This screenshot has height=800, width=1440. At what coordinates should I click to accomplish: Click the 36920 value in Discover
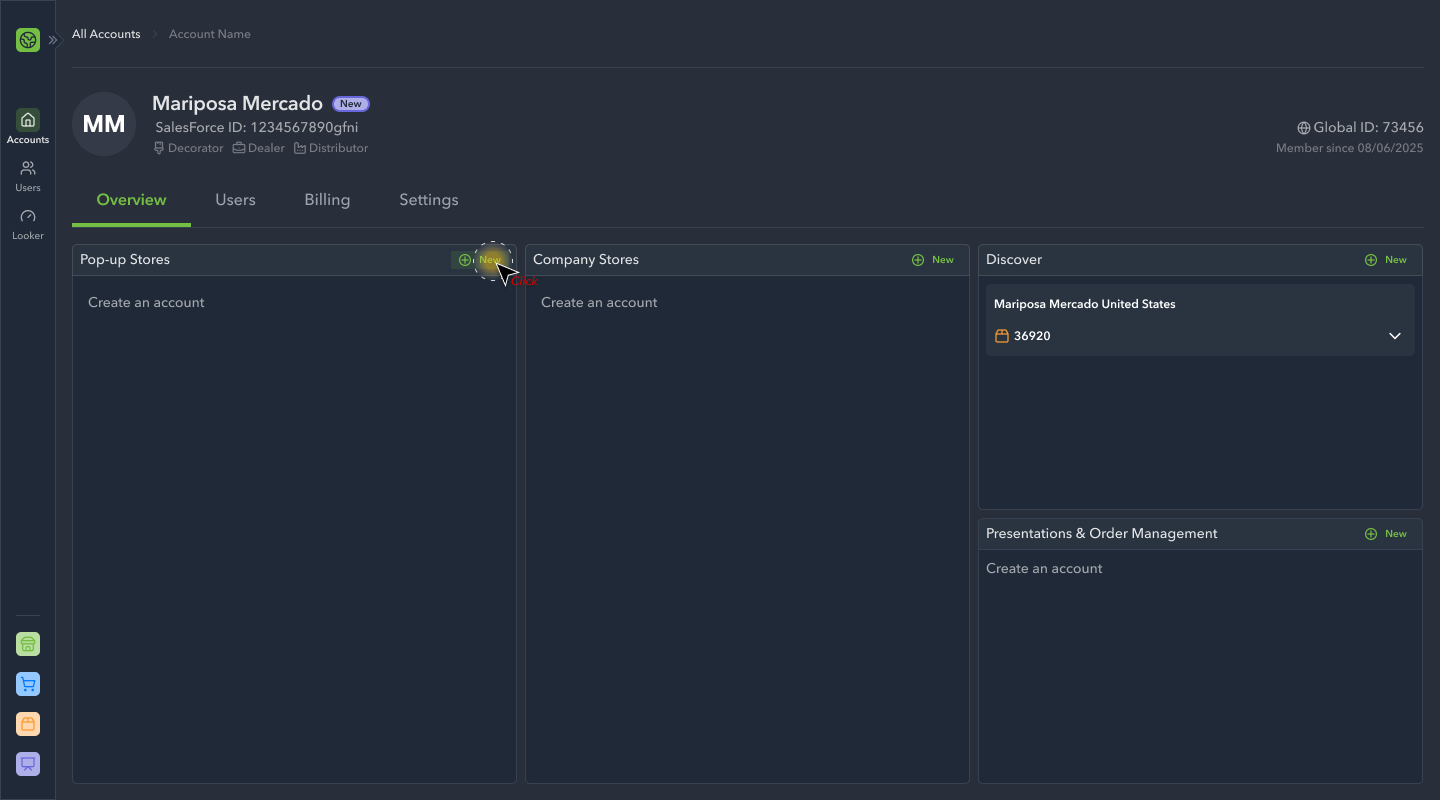click(1032, 336)
